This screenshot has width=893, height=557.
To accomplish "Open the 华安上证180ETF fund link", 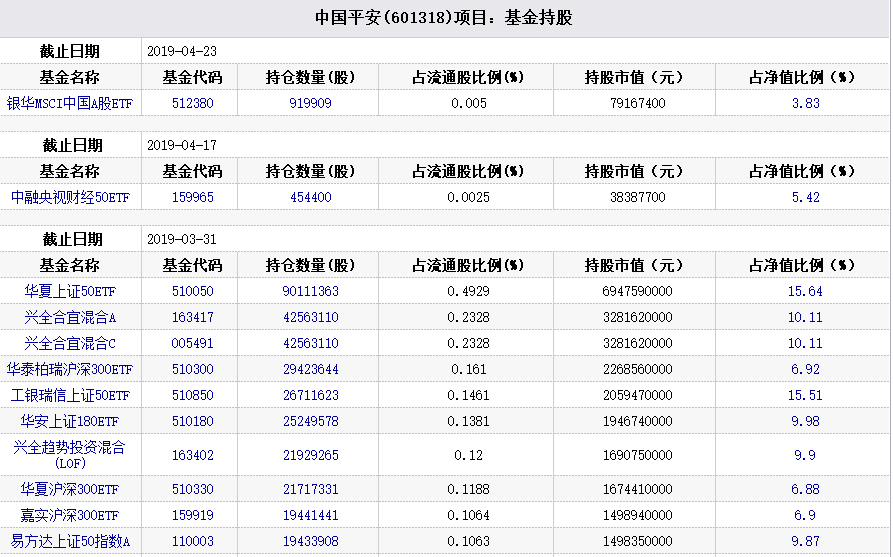I will pos(69,422).
